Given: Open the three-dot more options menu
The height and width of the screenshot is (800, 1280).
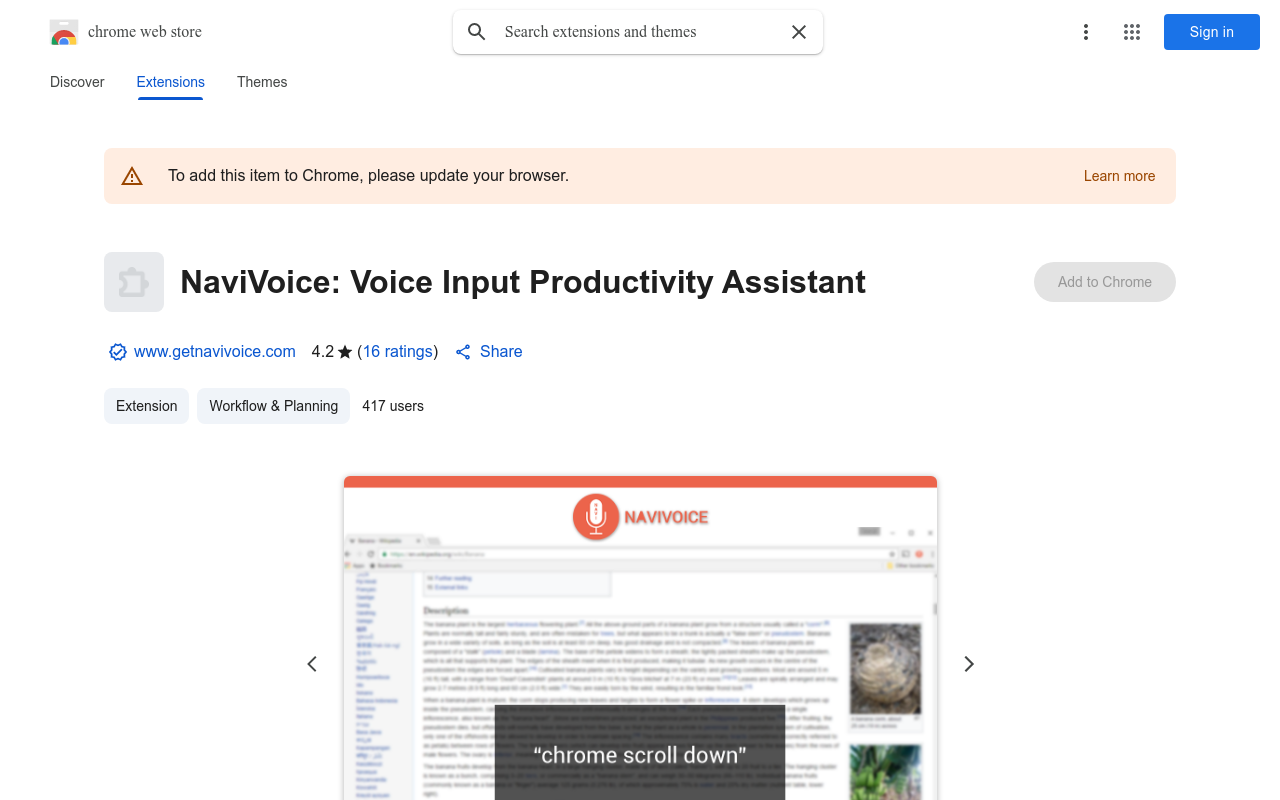Looking at the screenshot, I should tap(1086, 32).
